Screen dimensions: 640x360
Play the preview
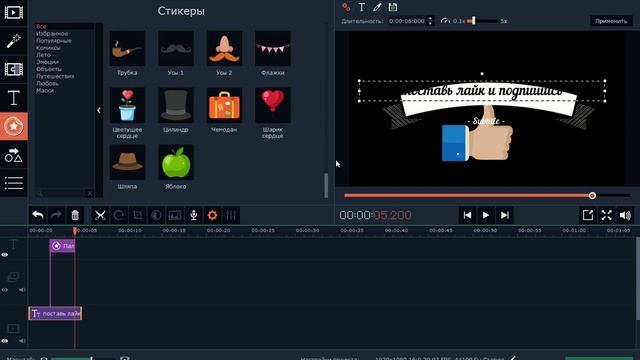coord(486,215)
